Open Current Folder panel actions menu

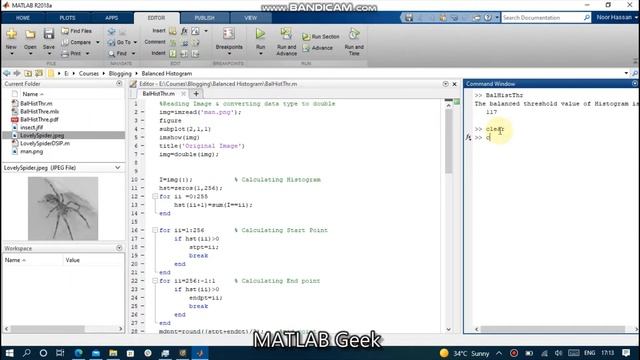119,84
